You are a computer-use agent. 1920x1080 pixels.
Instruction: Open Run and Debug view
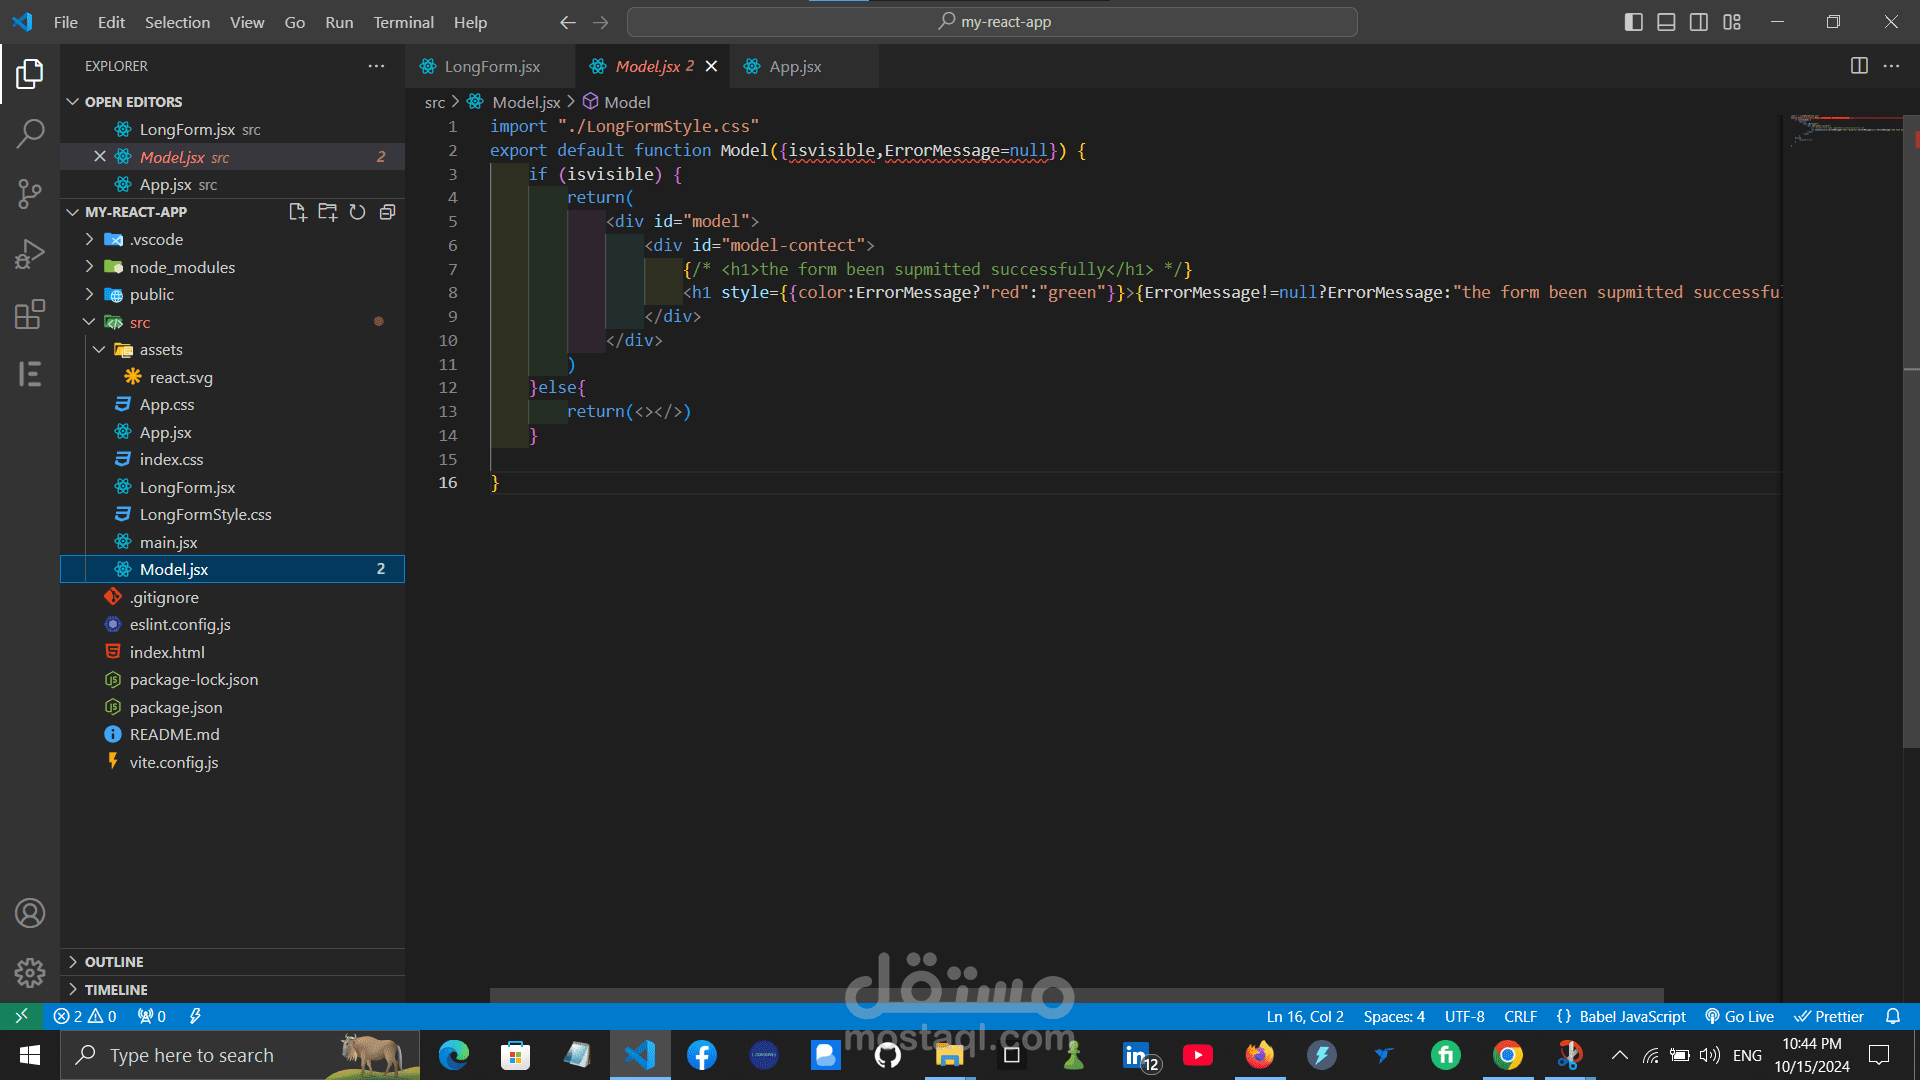(x=30, y=254)
